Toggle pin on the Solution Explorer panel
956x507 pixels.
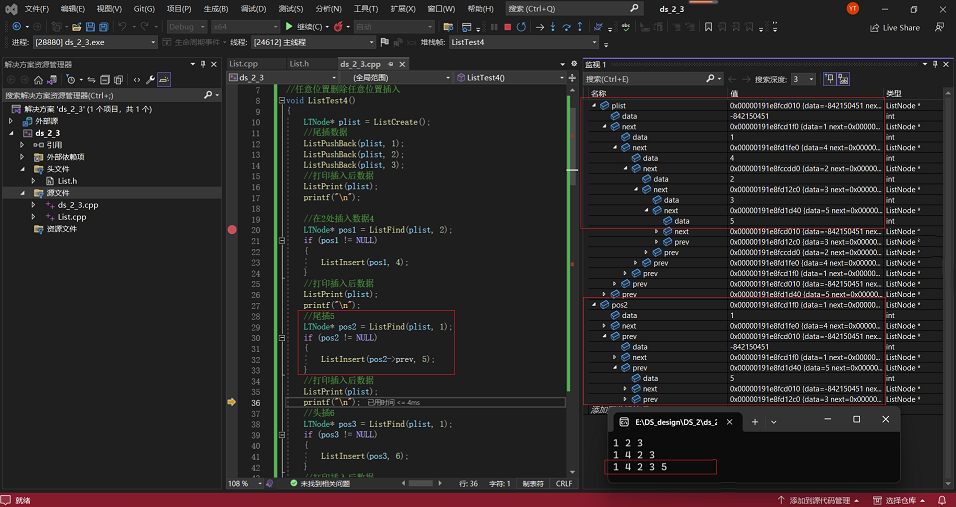pyautogui.click(x=204, y=64)
